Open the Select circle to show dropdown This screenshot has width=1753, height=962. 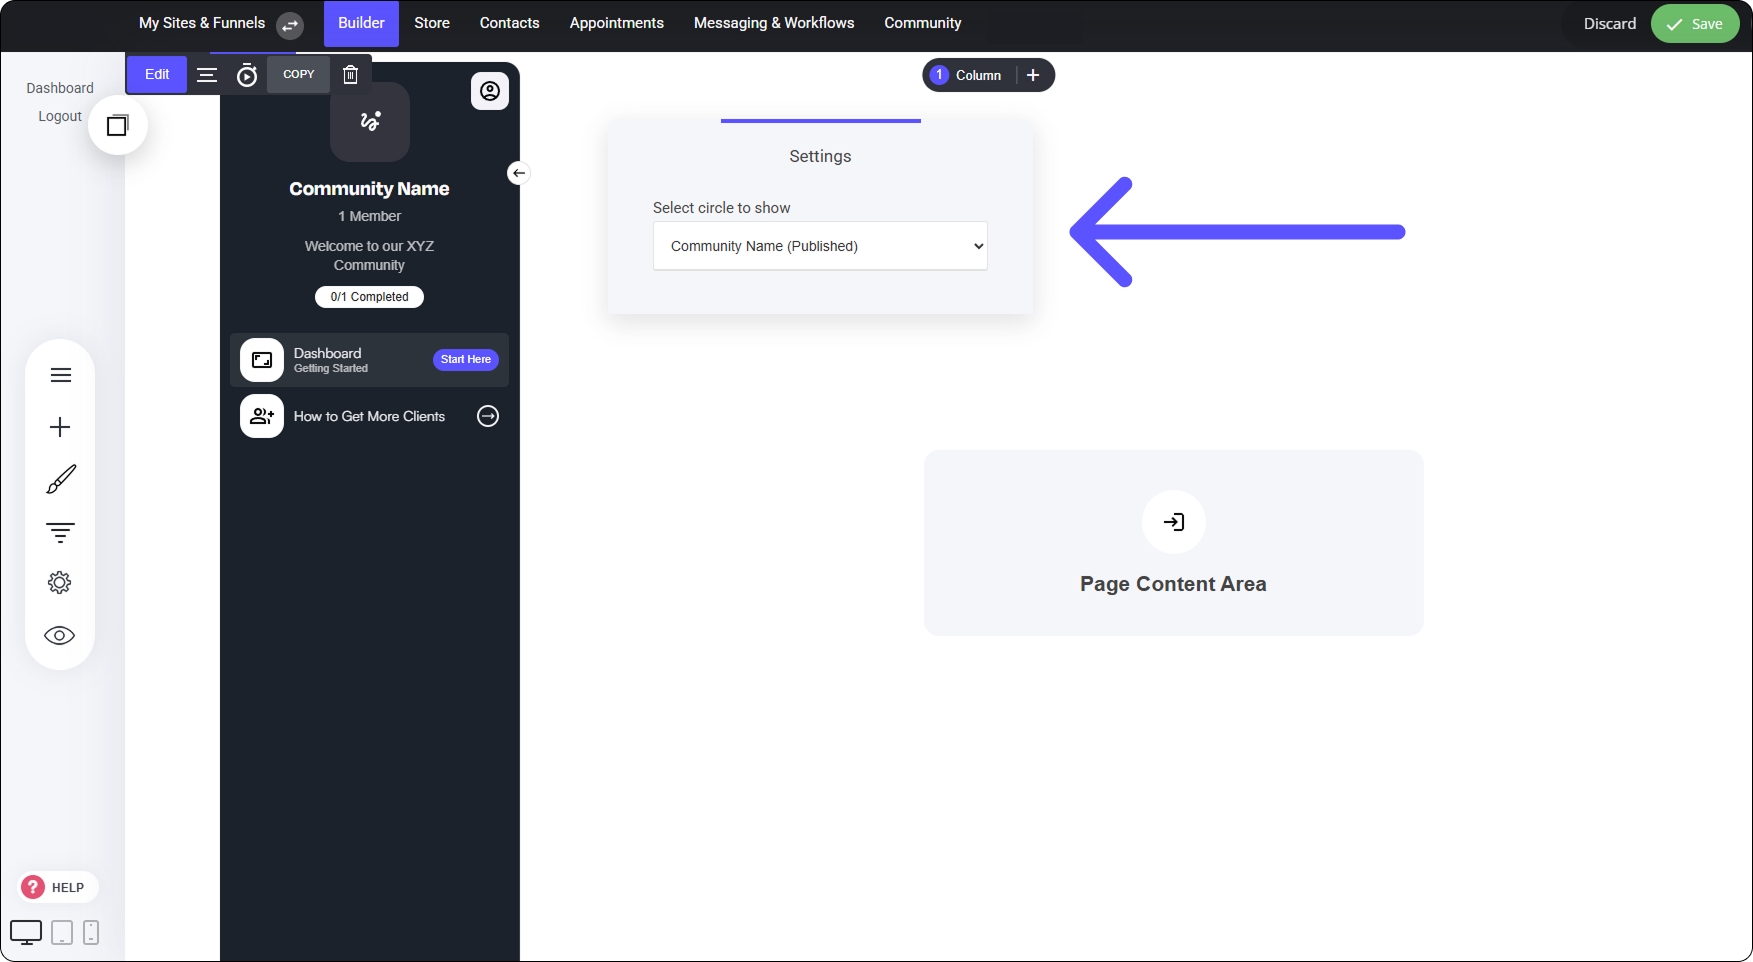tap(820, 246)
